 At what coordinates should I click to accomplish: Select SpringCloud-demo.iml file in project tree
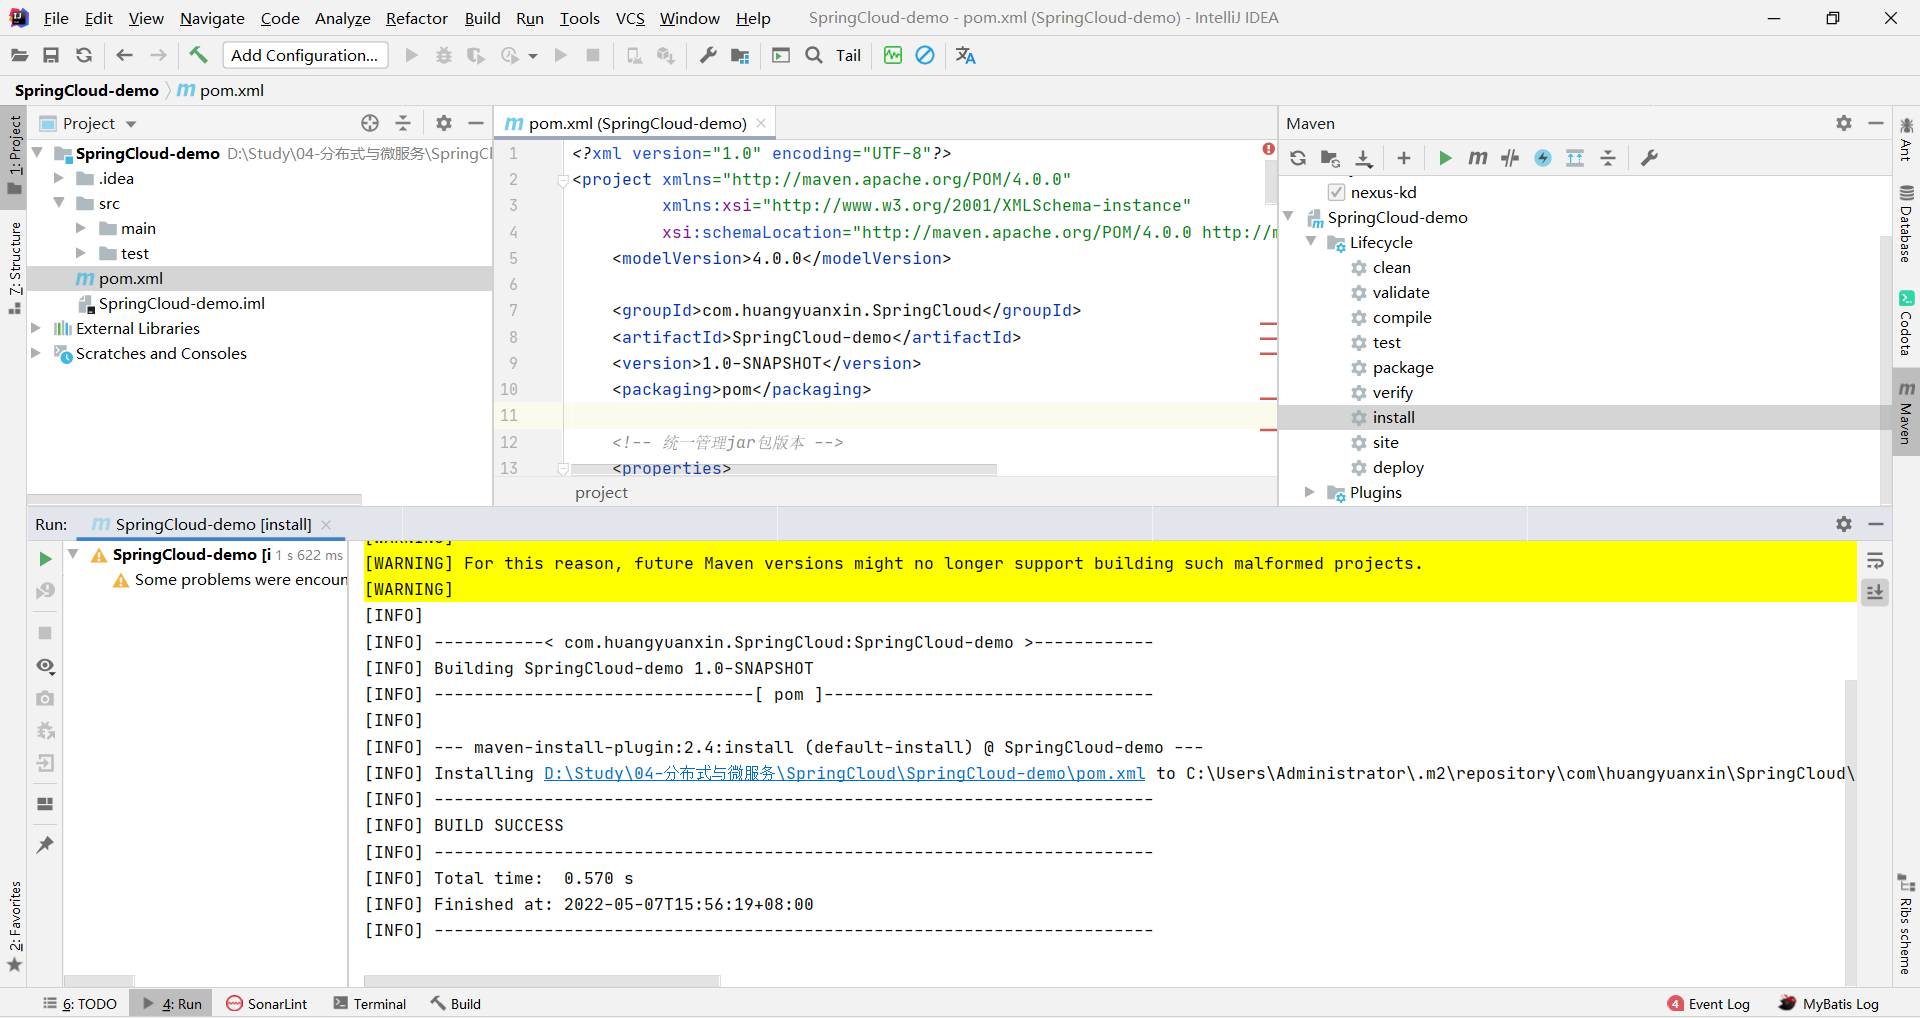tap(181, 303)
